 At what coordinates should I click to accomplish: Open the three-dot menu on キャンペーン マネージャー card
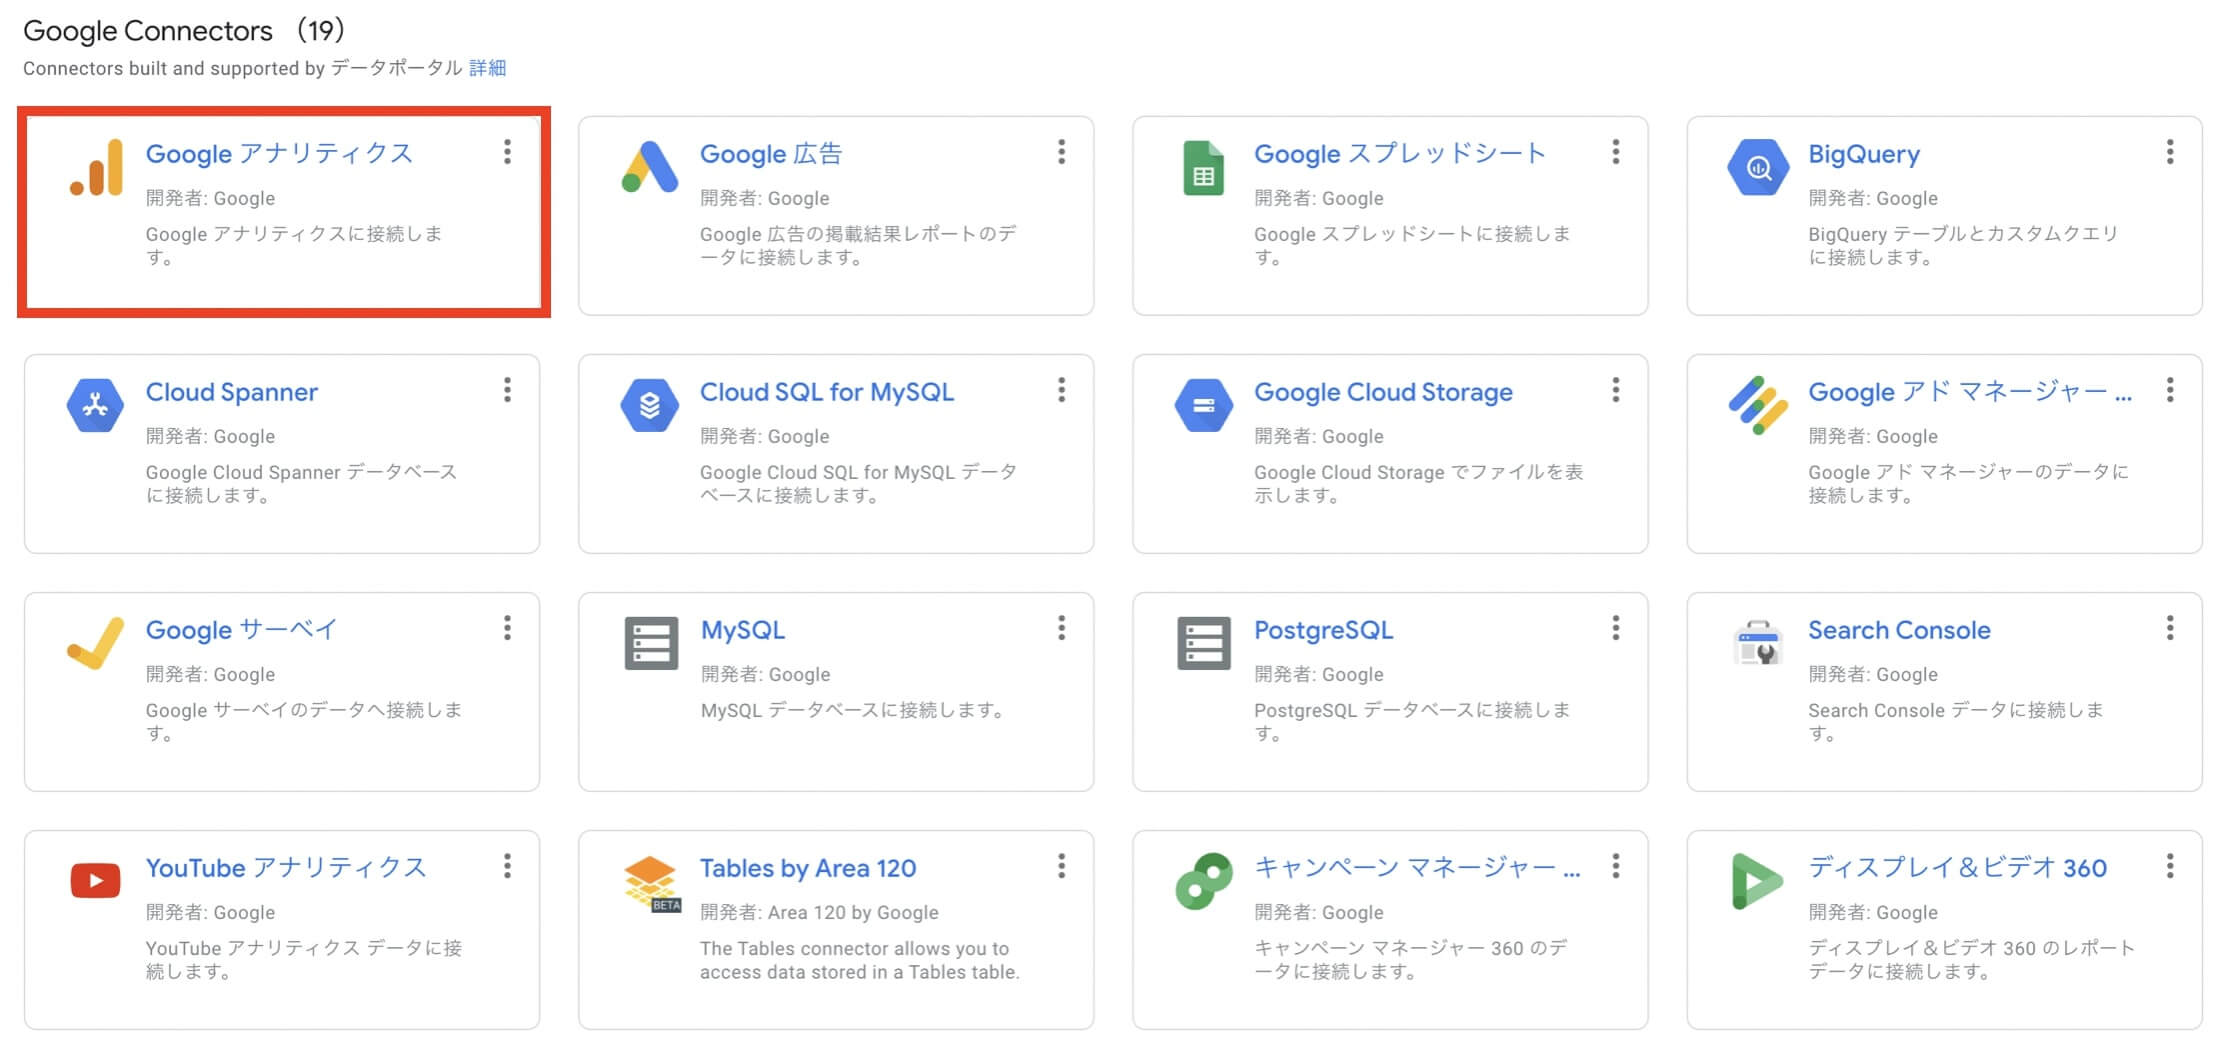(x=1616, y=866)
